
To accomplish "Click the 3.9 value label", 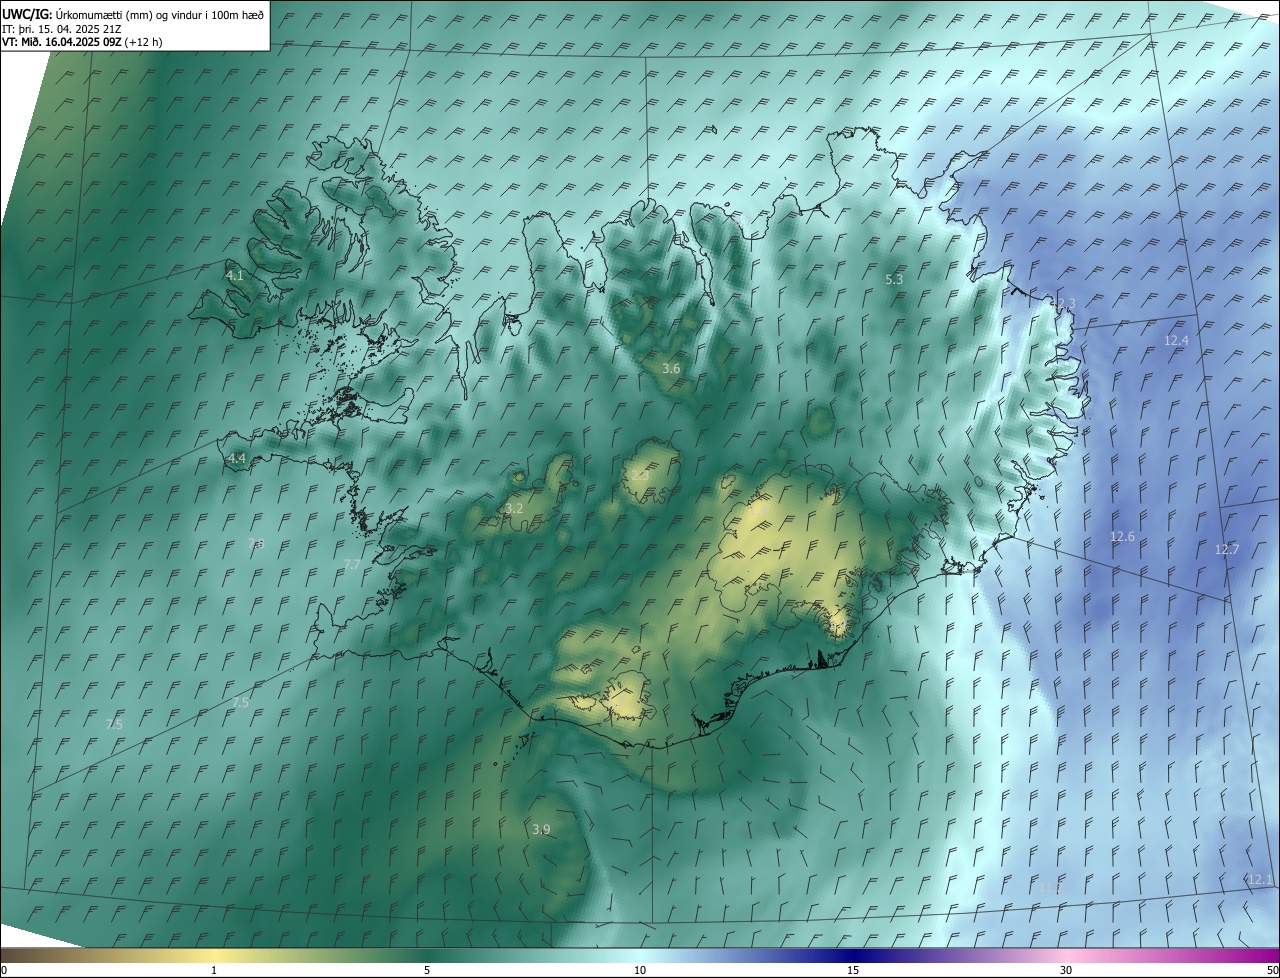I will tap(541, 830).
